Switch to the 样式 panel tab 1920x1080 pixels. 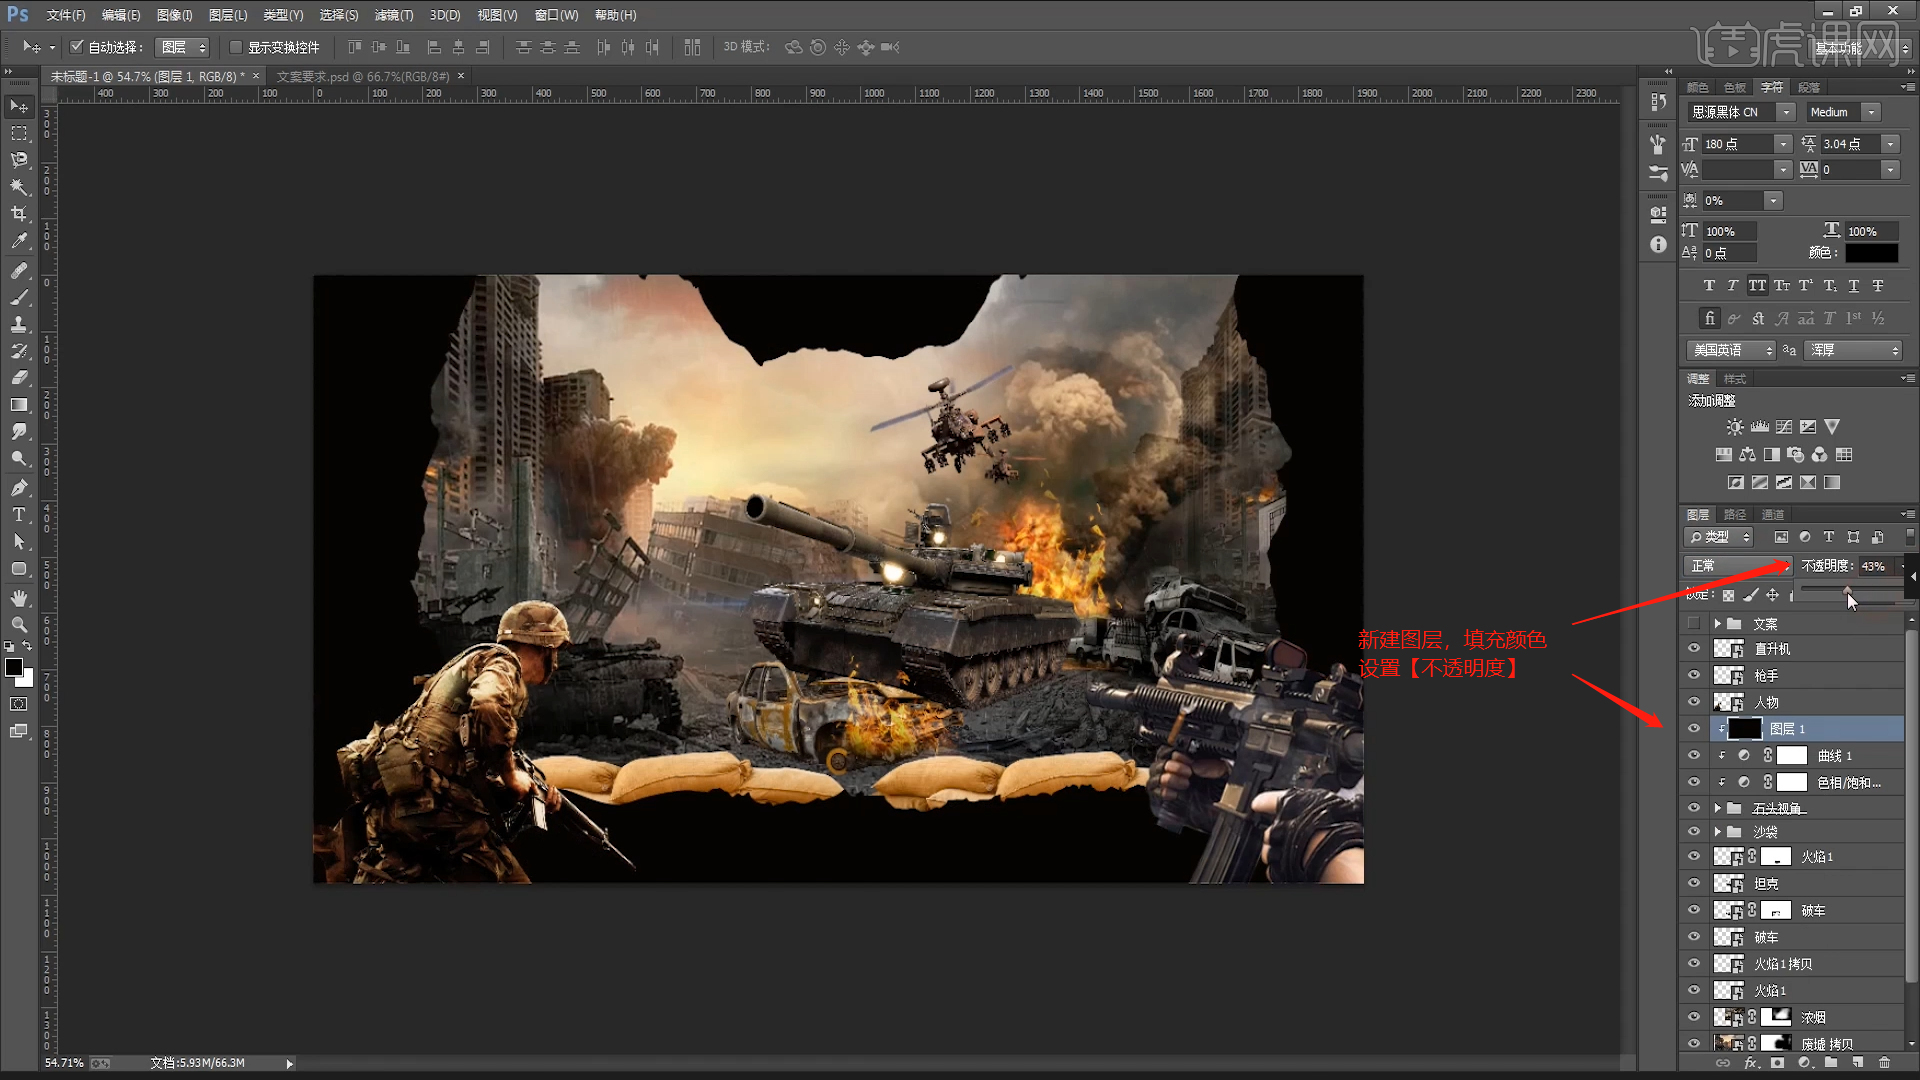[1735, 379]
